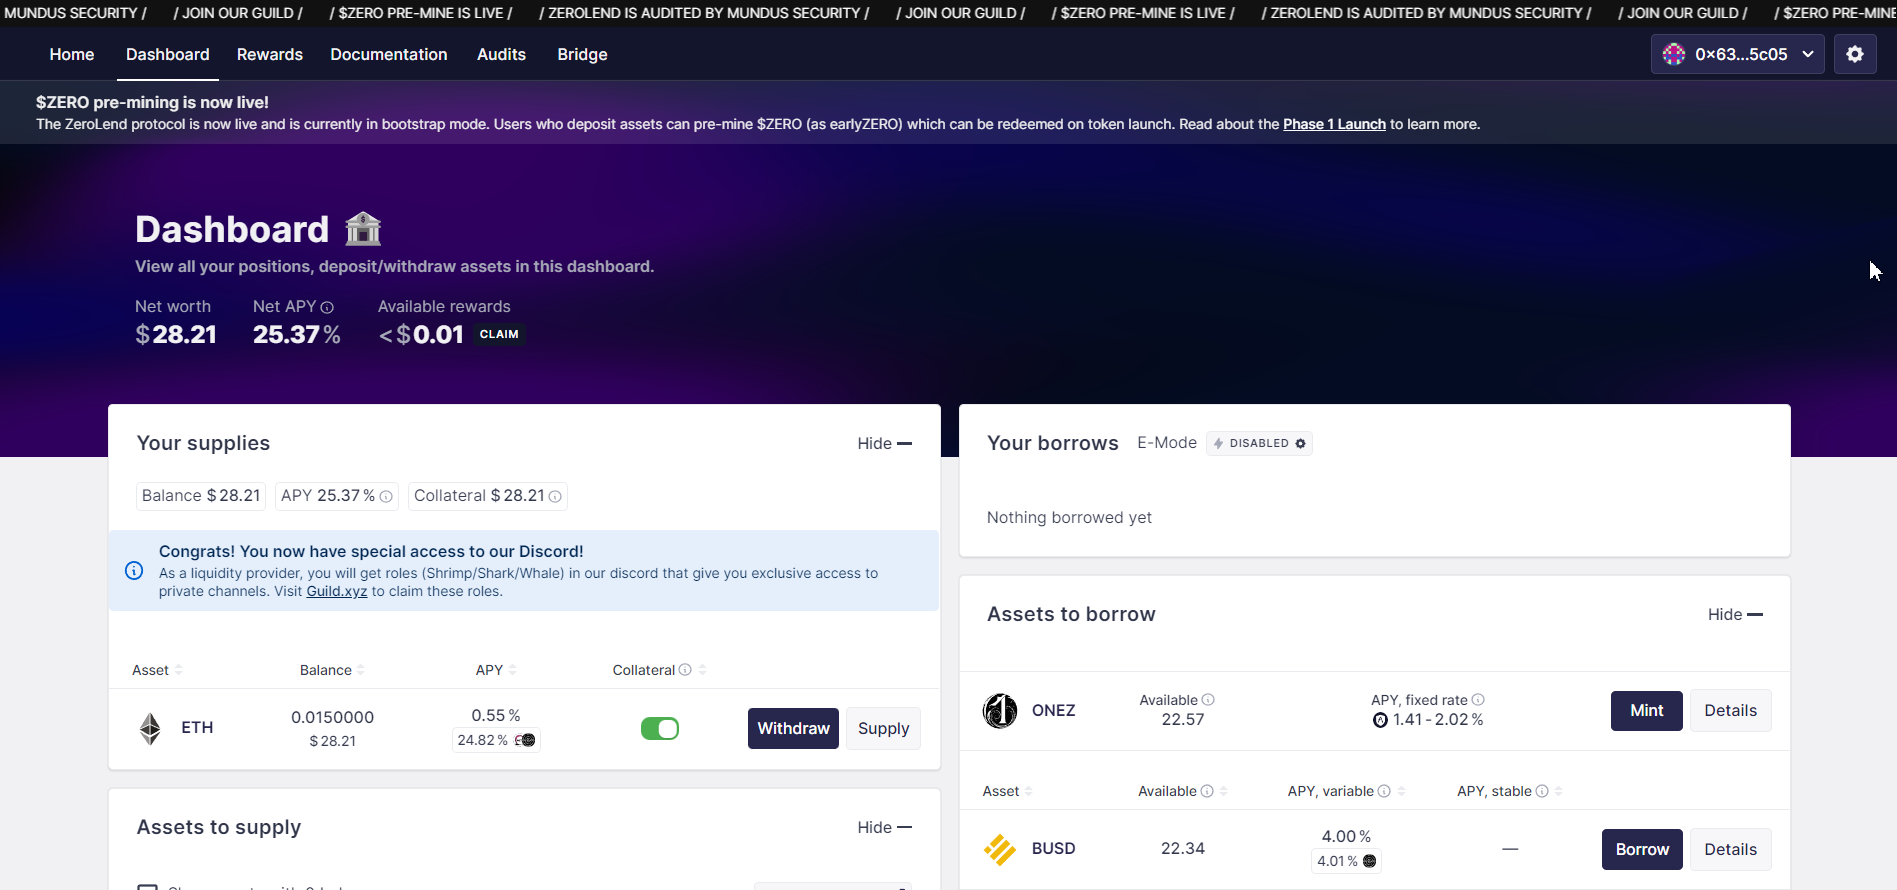Sort supplies by Balance column

[x=332, y=670]
